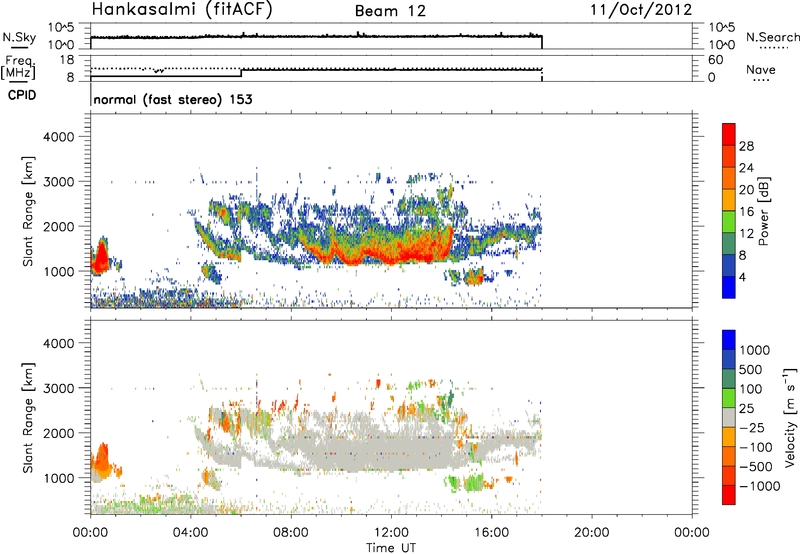Click the blue bottom of power colorbar
This screenshot has height=554, width=800.
[729, 287]
